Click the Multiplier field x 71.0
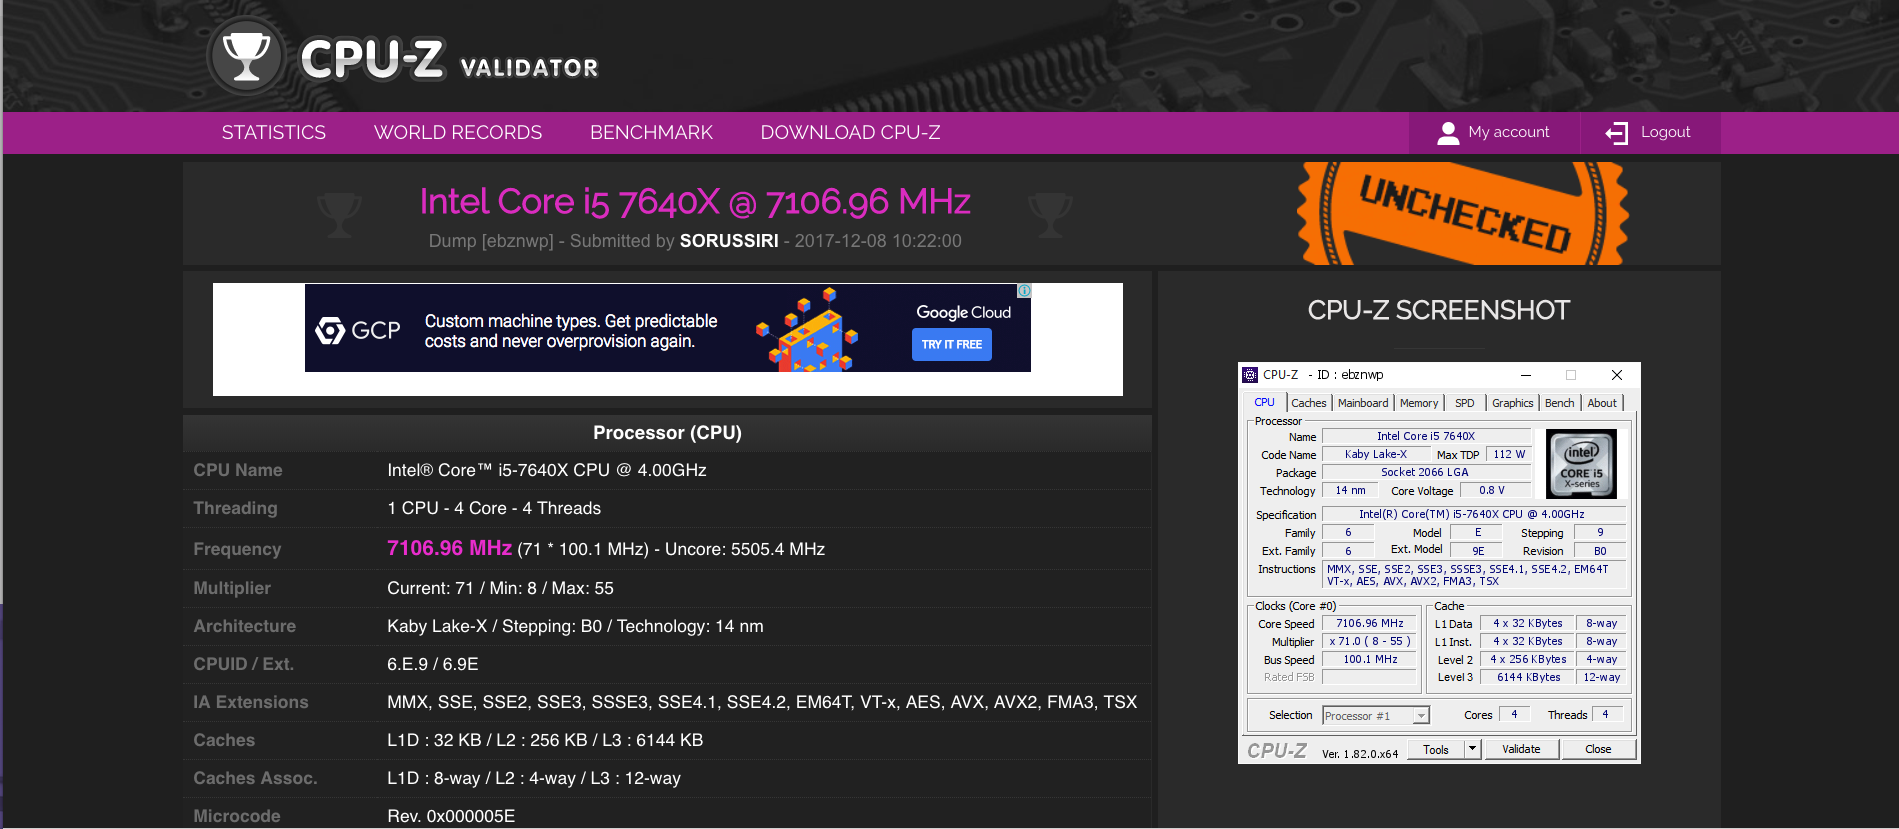The width and height of the screenshot is (1899, 829). pos(1370,641)
